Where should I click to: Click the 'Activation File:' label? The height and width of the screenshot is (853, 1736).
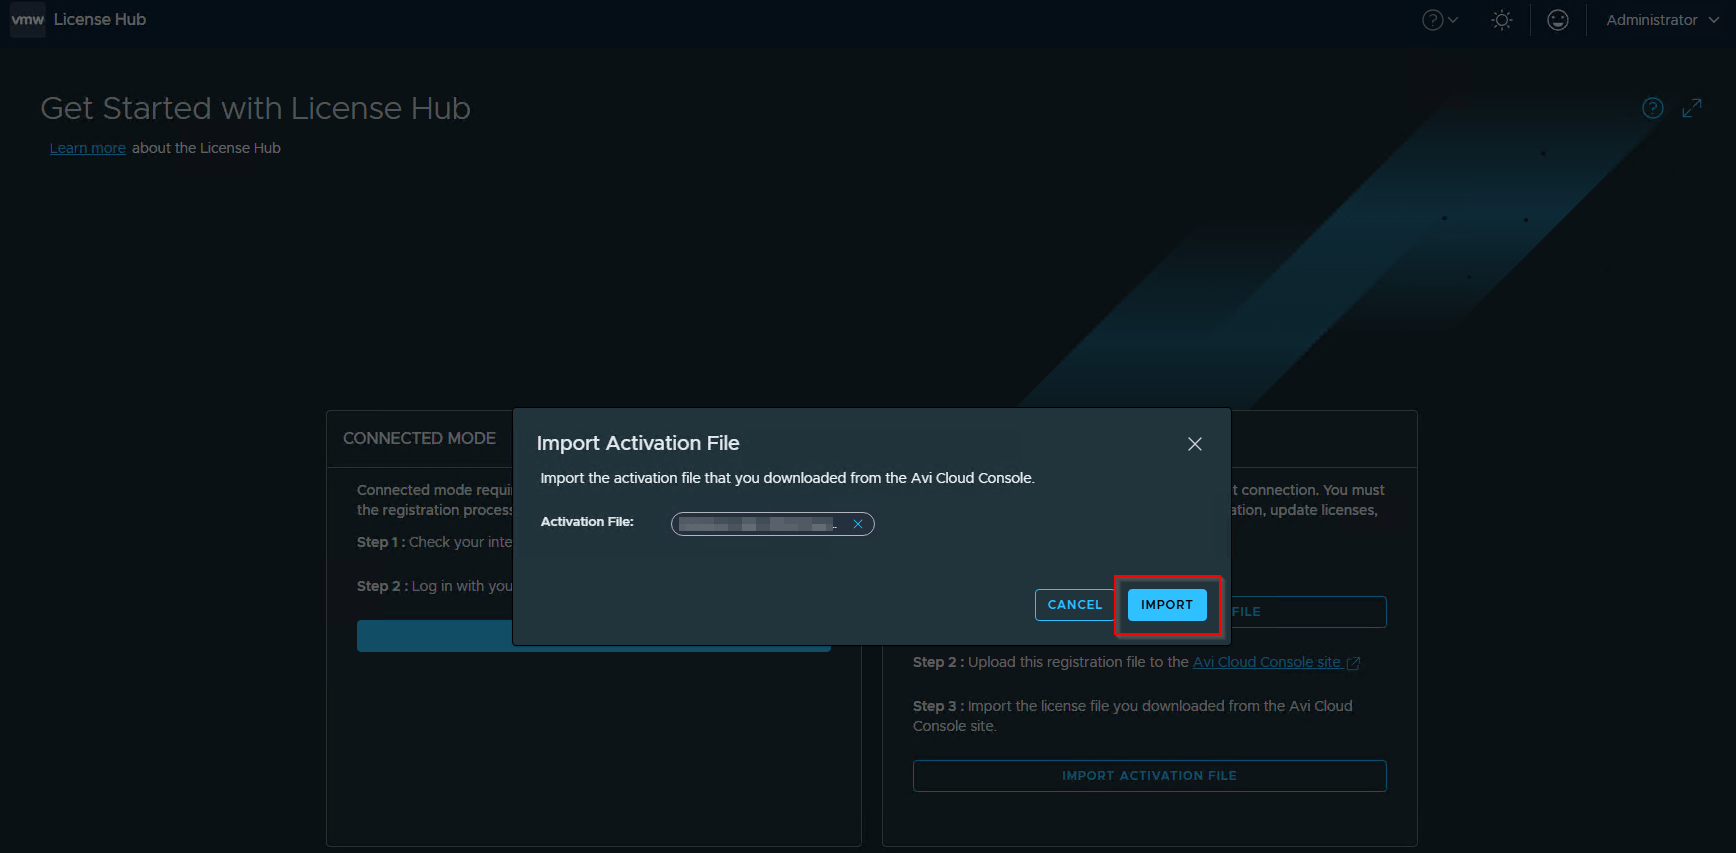(x=587, y=522)
